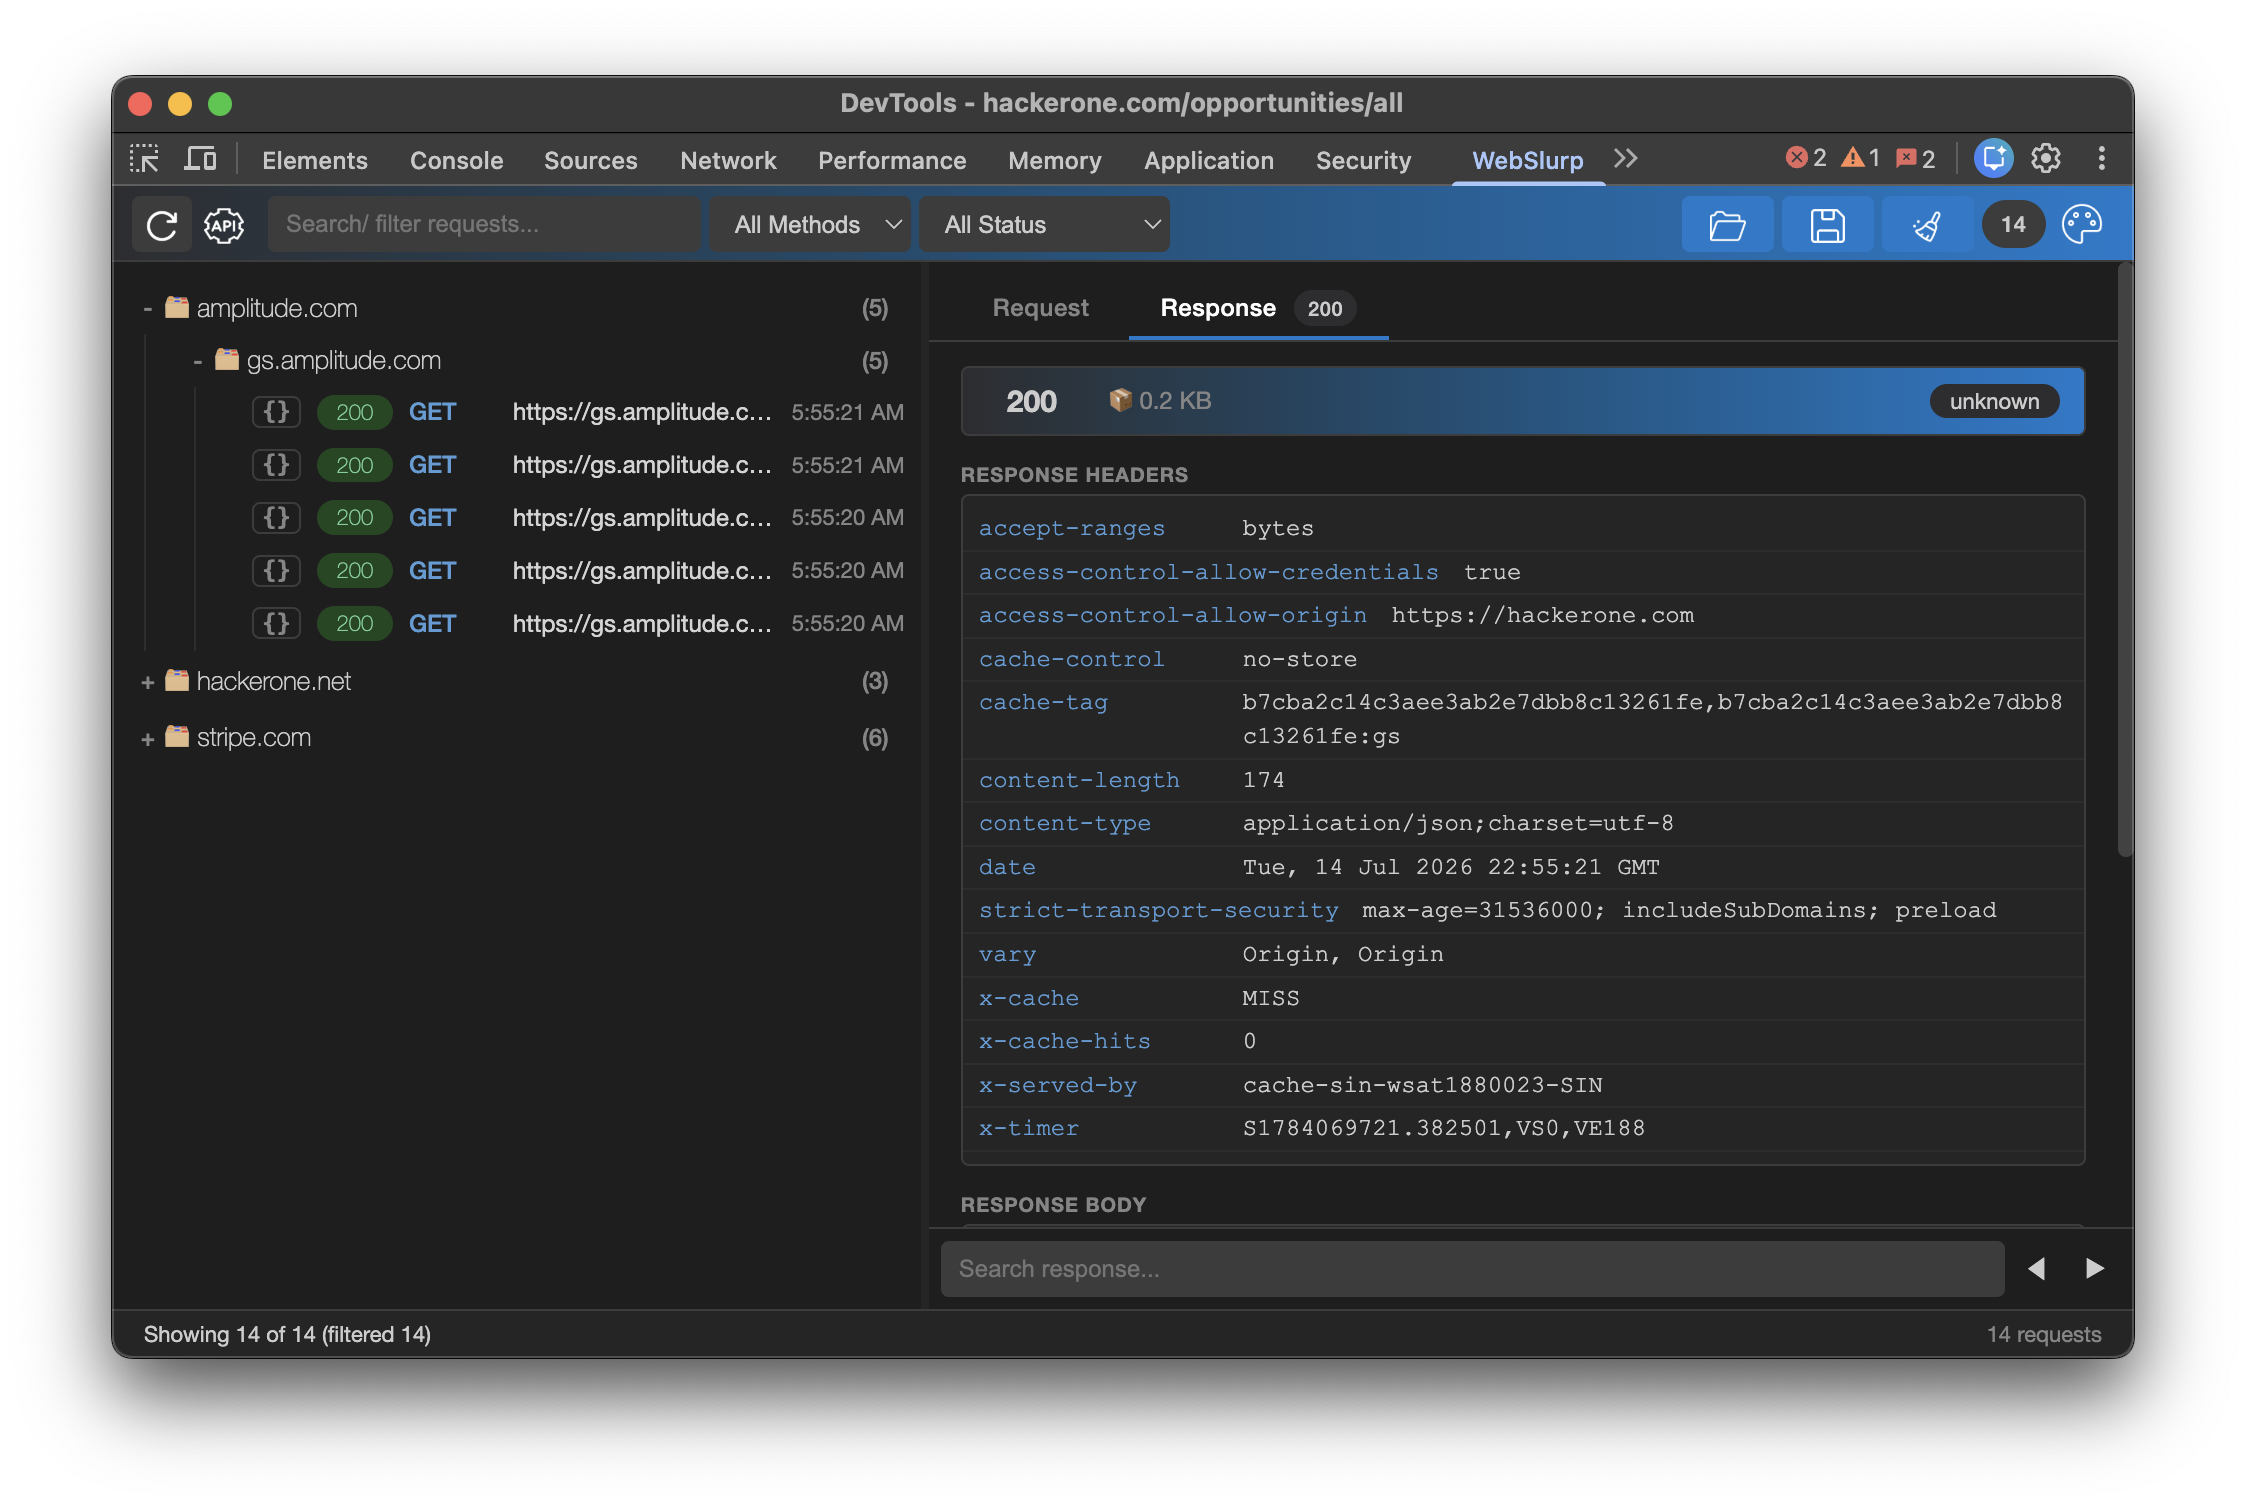Click in the Search response field
Viewport: 2246px width, 1506px height.
[1472, 1268]
